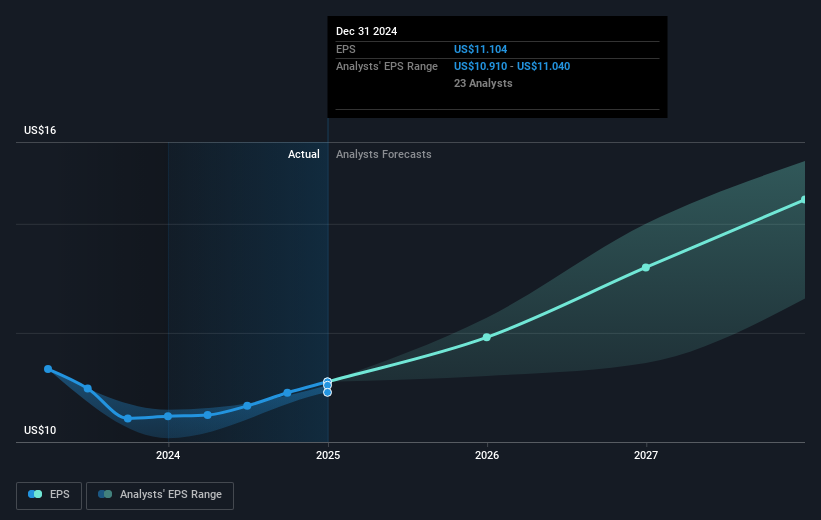Toggle the EPS legend series
Viewport: 821px width, 520px height.
(49, 495)
